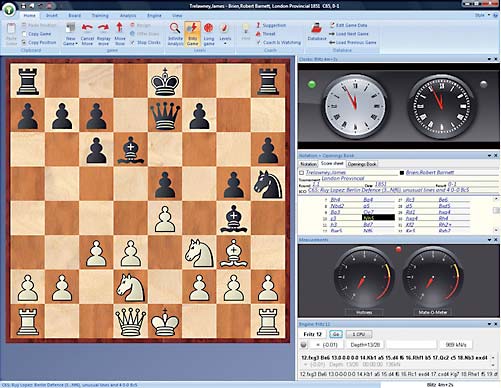Choose the Long game clock icon
The image size is (501, 388).
coord(209,34)
